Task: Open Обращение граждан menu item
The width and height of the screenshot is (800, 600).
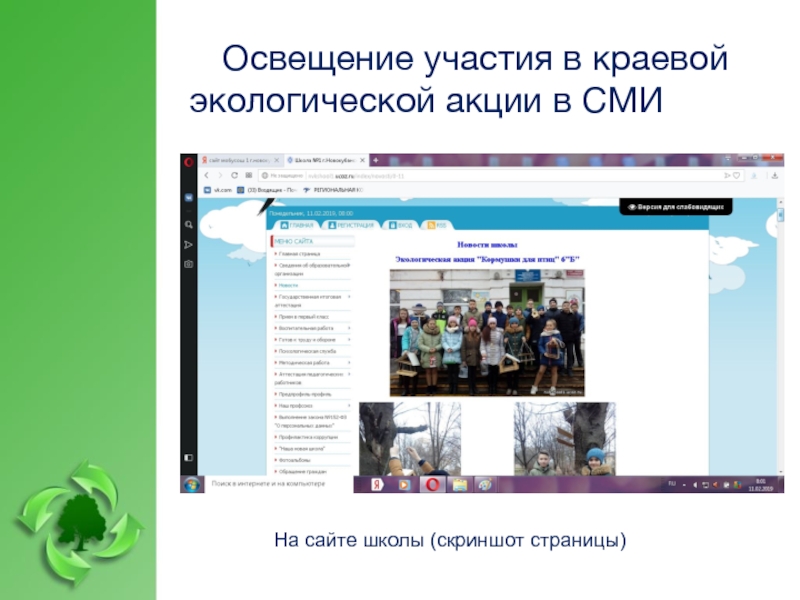Action: click(x=303, y=471)
